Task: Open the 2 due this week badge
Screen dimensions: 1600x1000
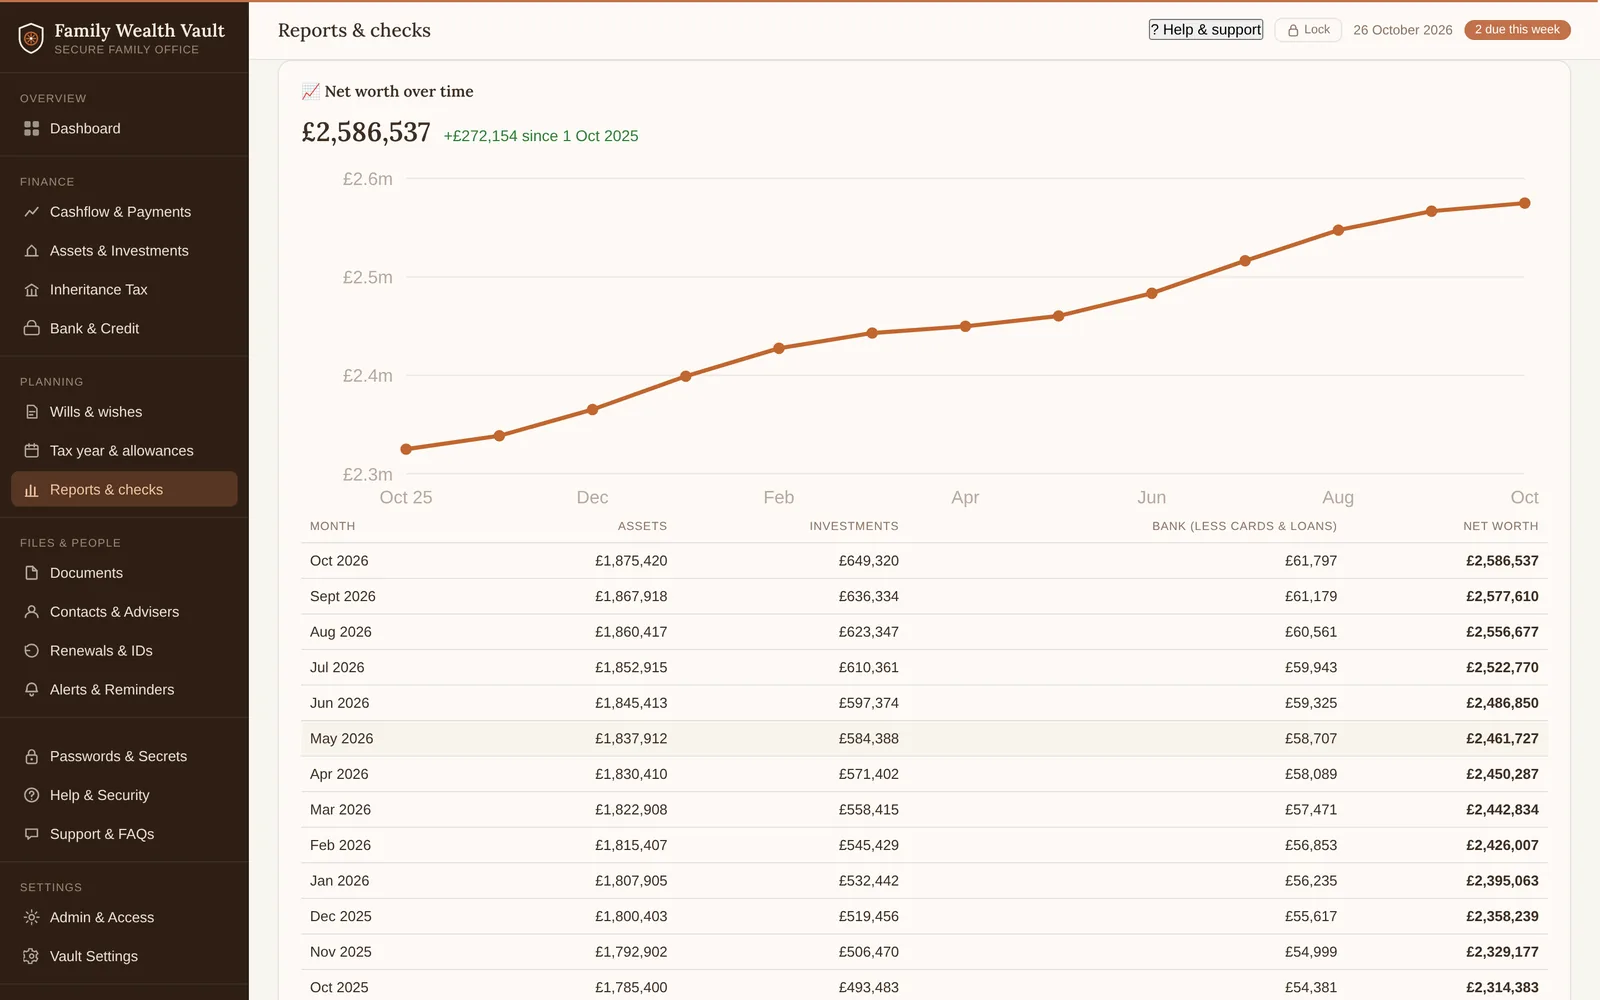Action: click(1517, 30)
